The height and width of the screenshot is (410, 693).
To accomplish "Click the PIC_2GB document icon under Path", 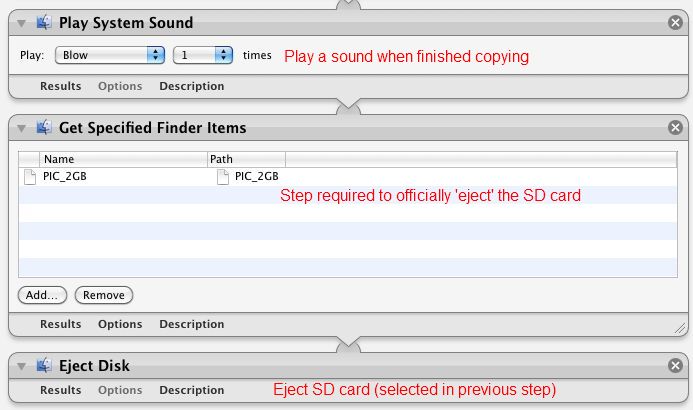I will (x=223, y=177).
